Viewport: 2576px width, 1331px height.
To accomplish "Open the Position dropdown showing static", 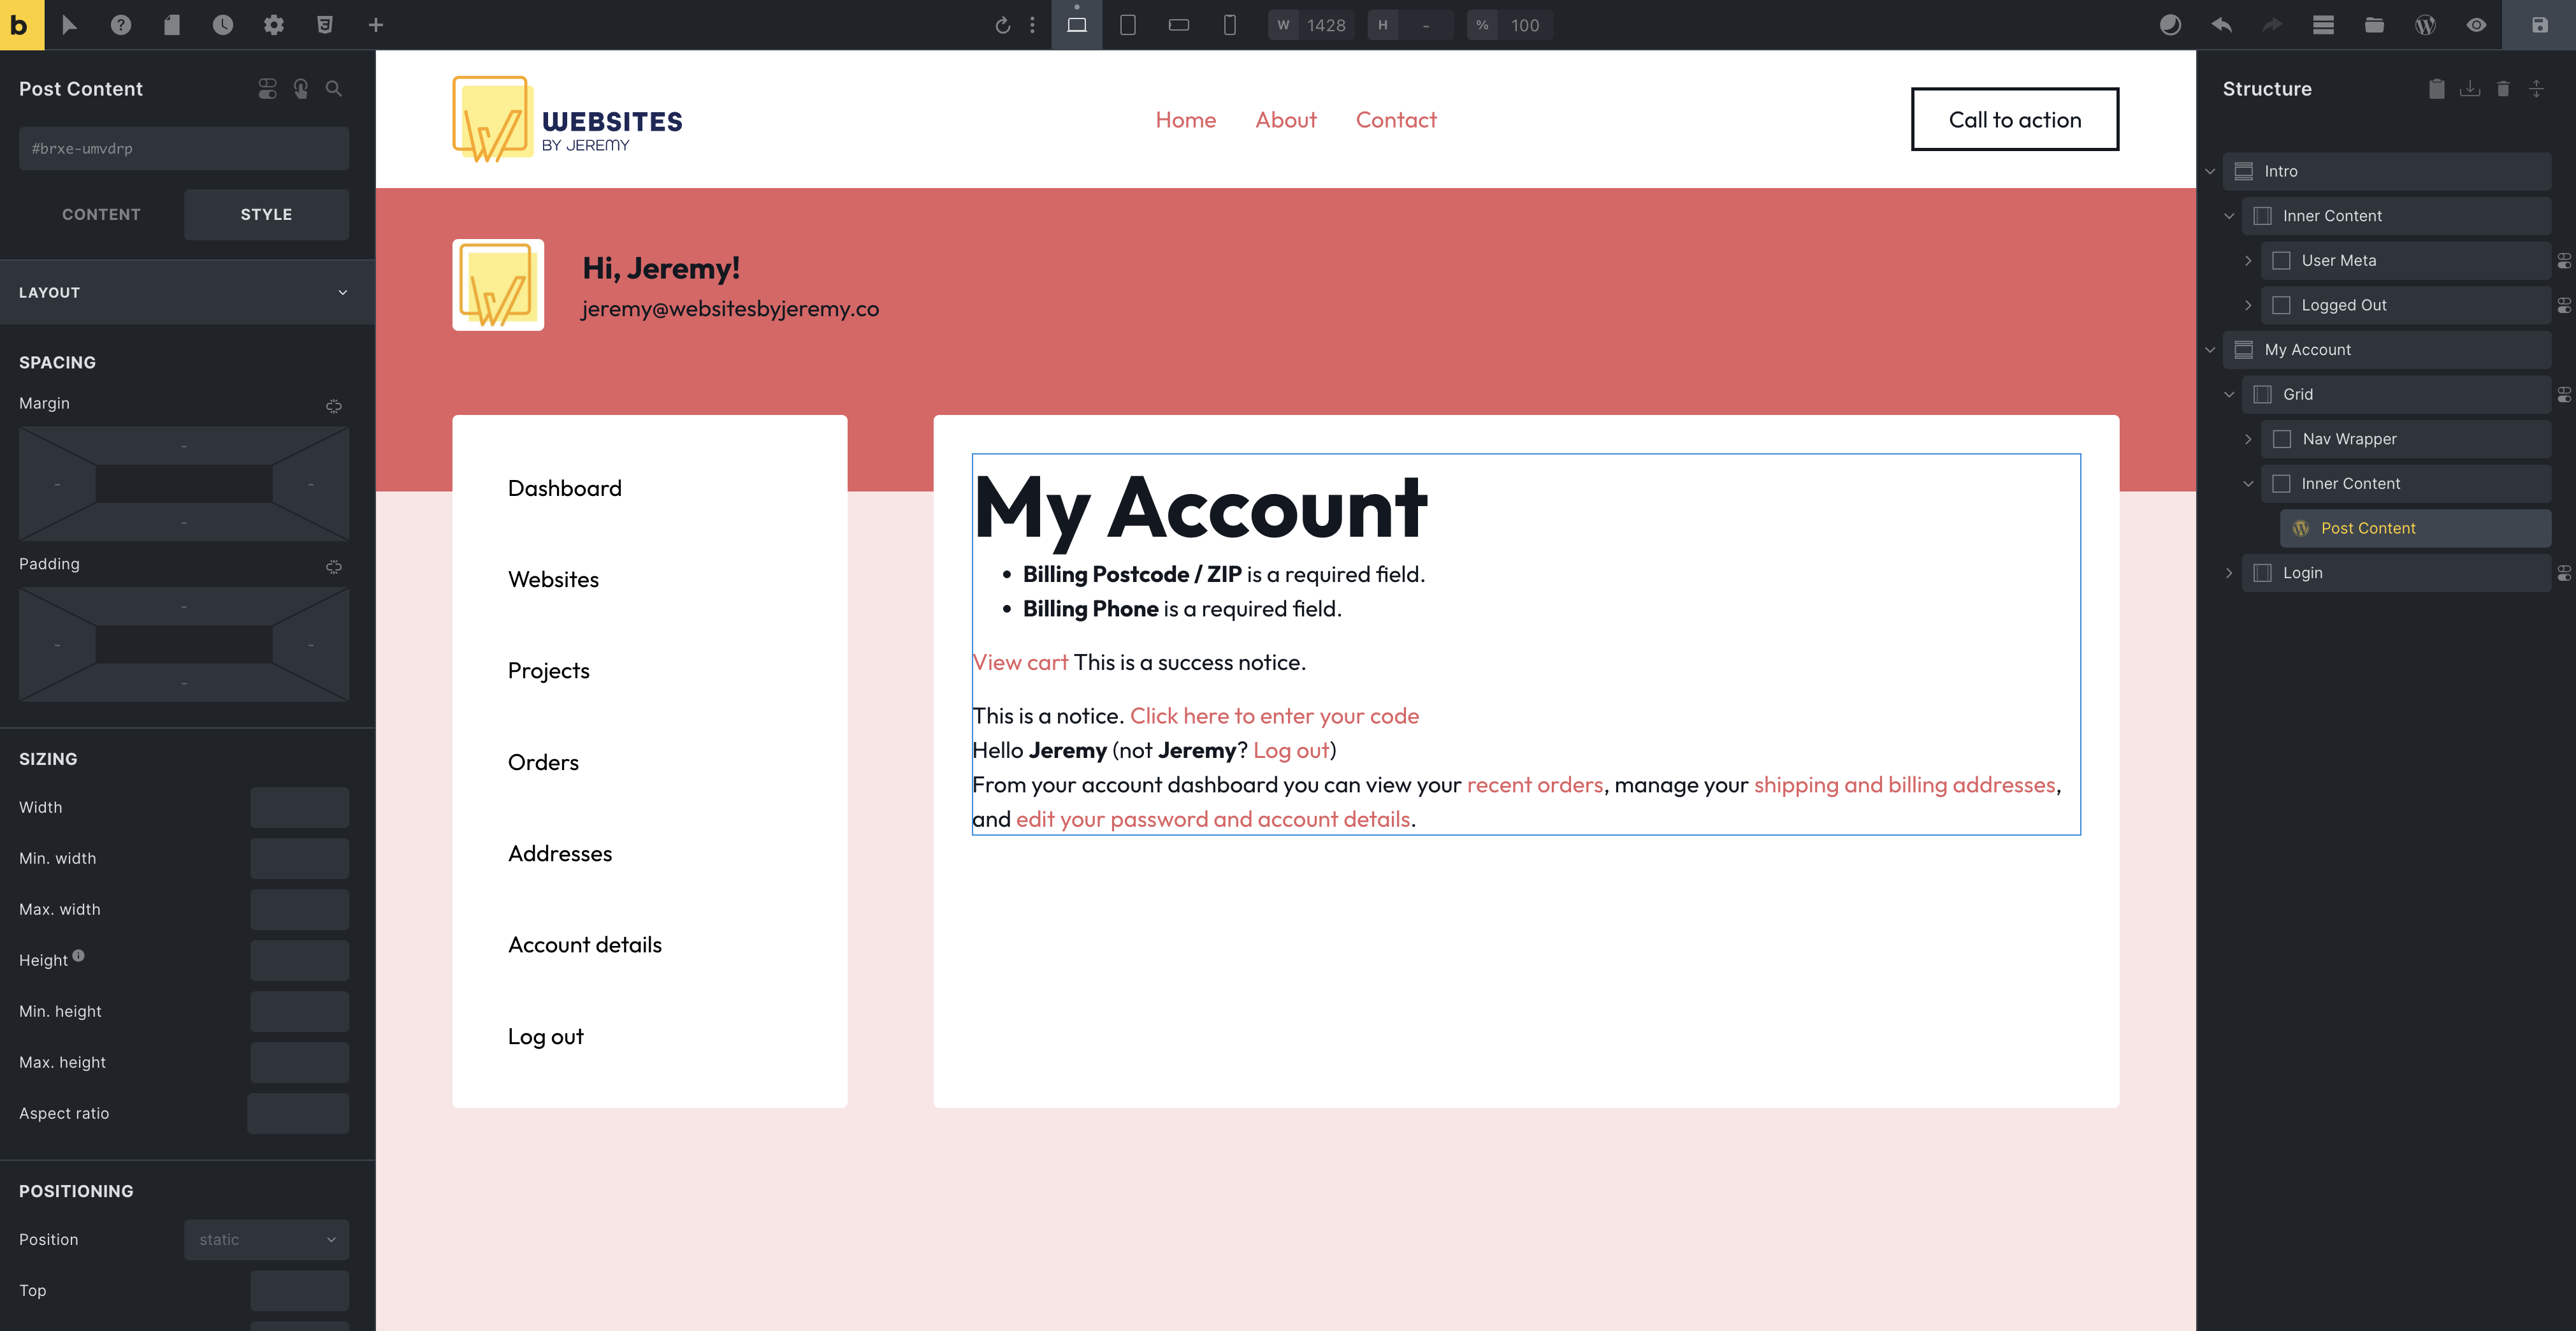I will click(266, 1240).
